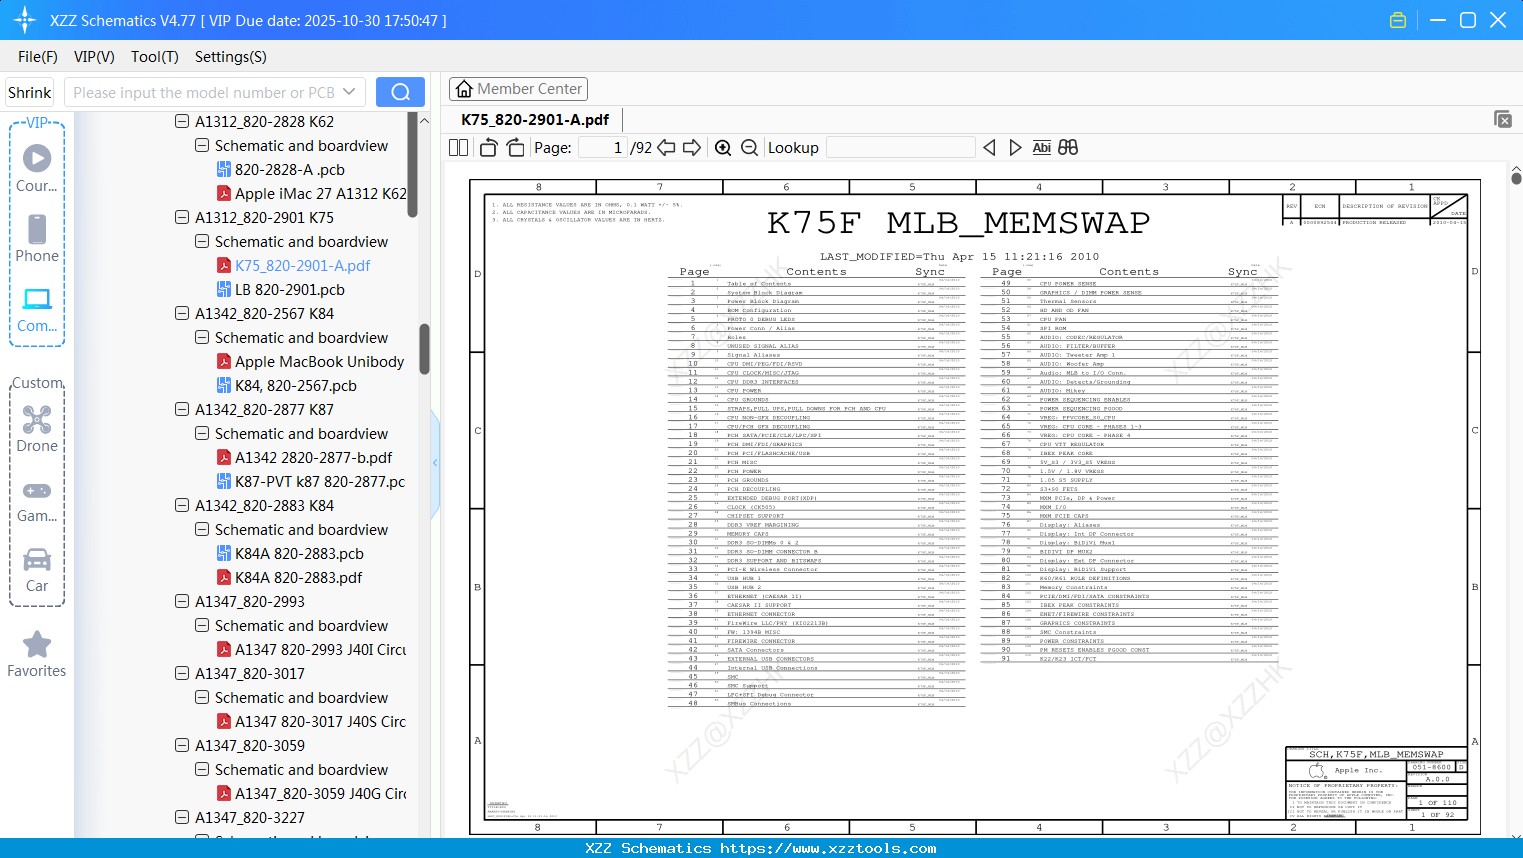This screenshot has height=858, width=1523.
Task: Open the Settings(S) menu
Action: tap(231, 57)
